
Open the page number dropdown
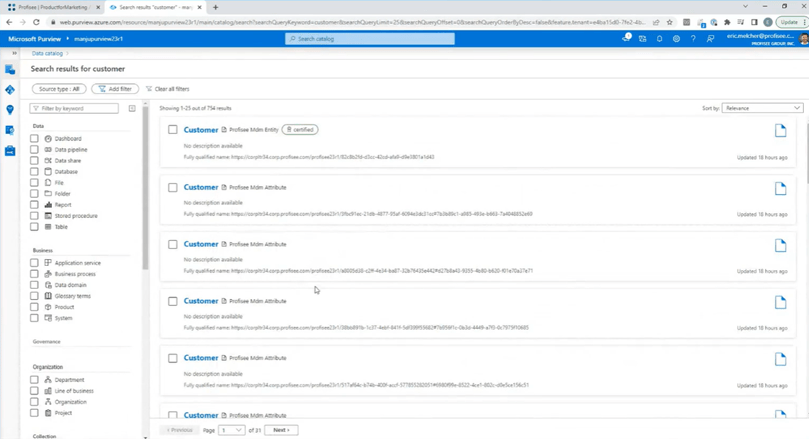click(x=231, y=430)
